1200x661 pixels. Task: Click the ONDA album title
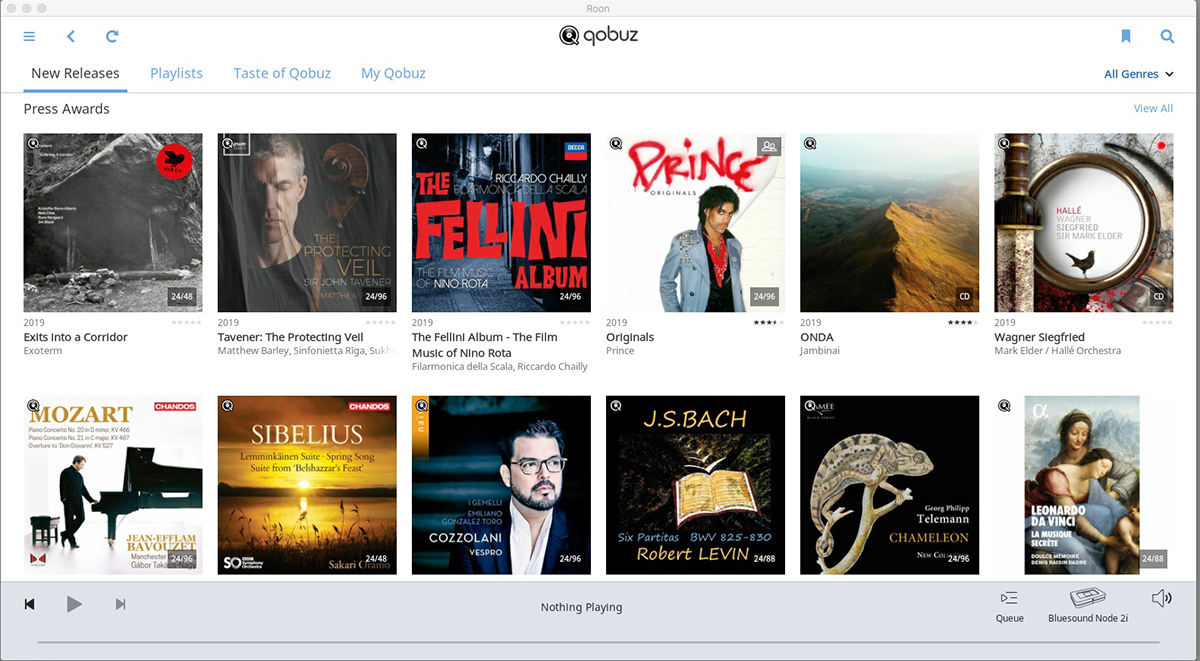pos(817,337)
